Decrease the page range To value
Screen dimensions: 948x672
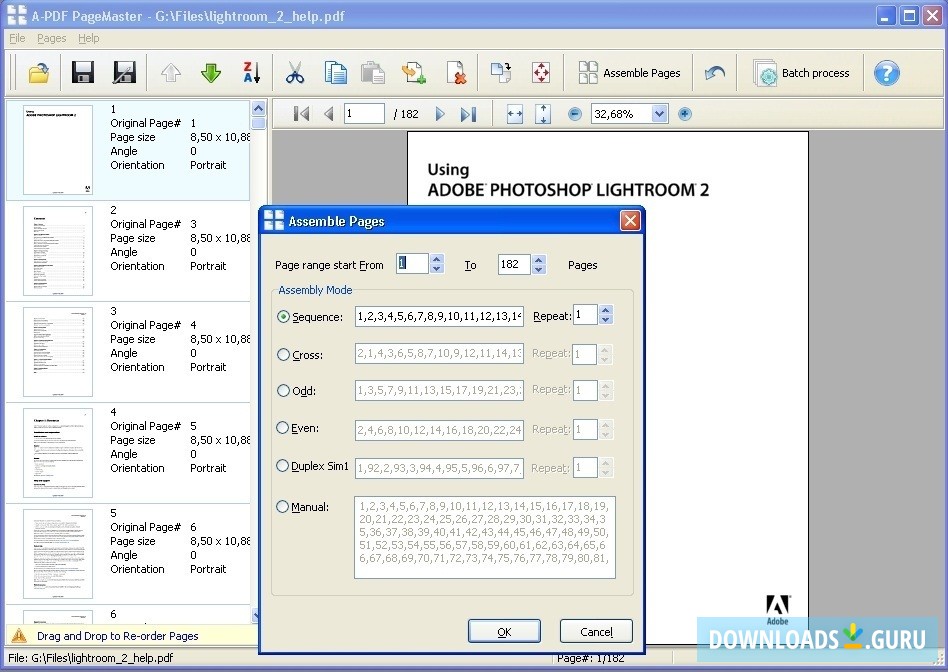(x=539, y=269)
